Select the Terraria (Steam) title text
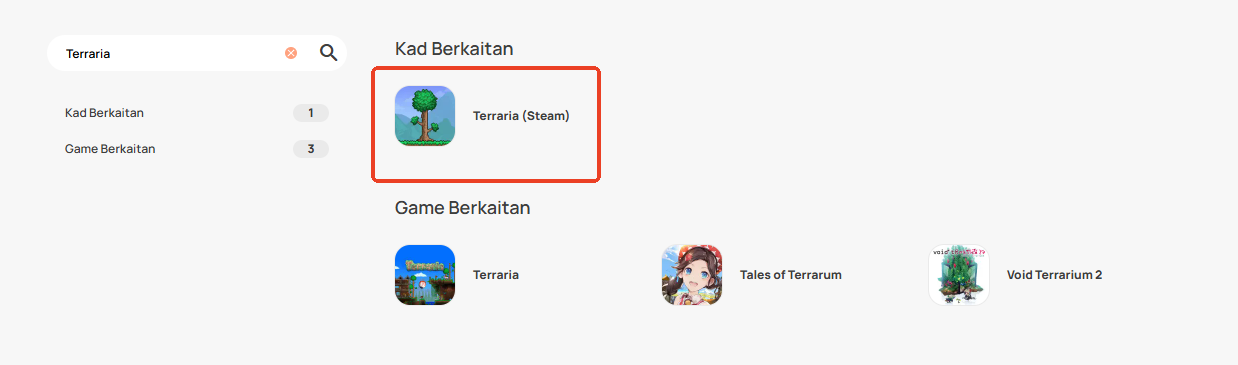 pos(521,116)
